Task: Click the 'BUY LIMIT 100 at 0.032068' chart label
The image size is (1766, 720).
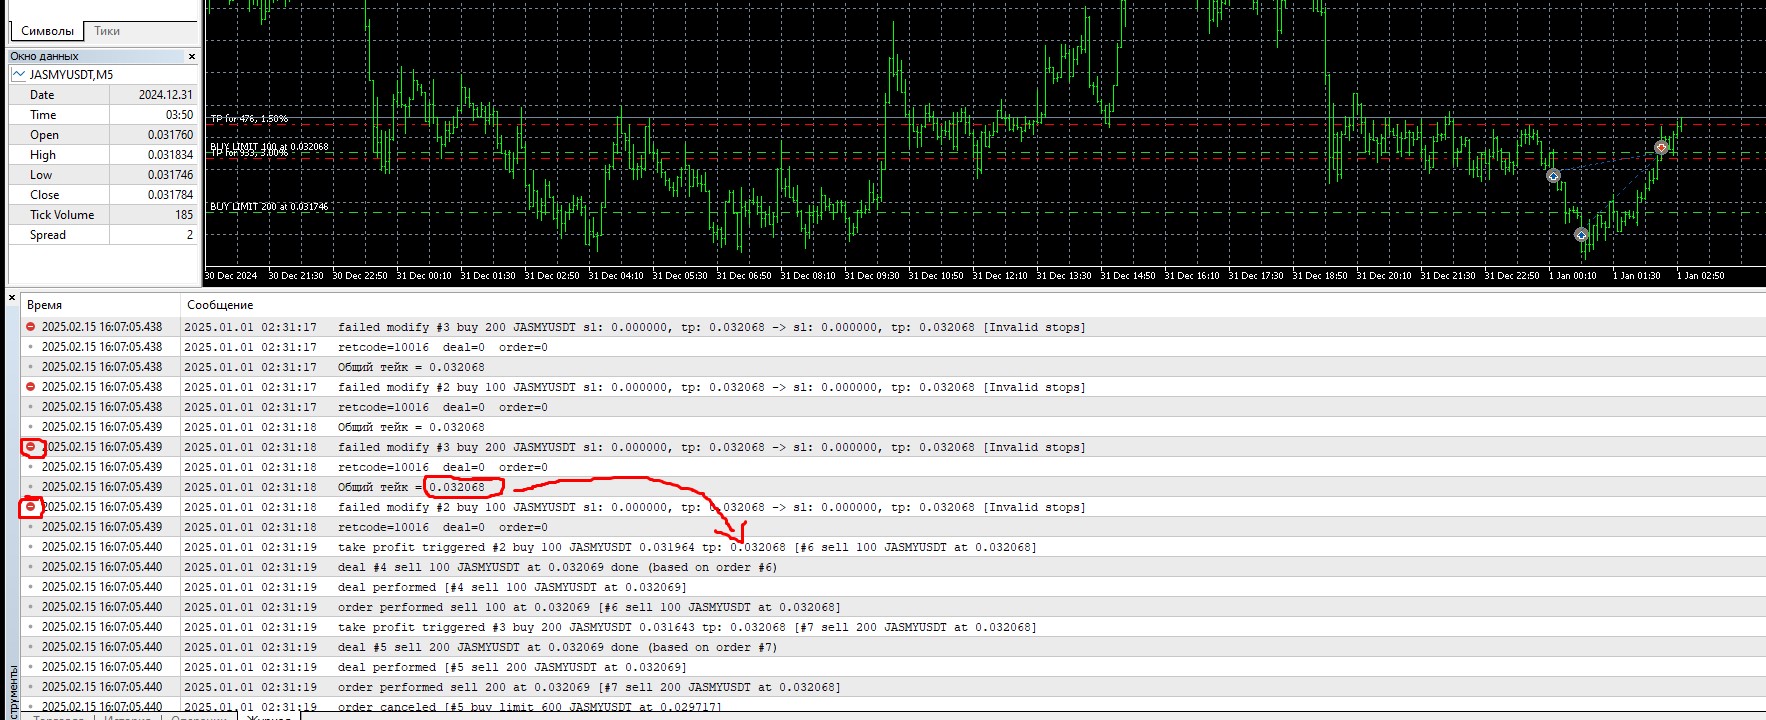Action: tap(269, 146)
